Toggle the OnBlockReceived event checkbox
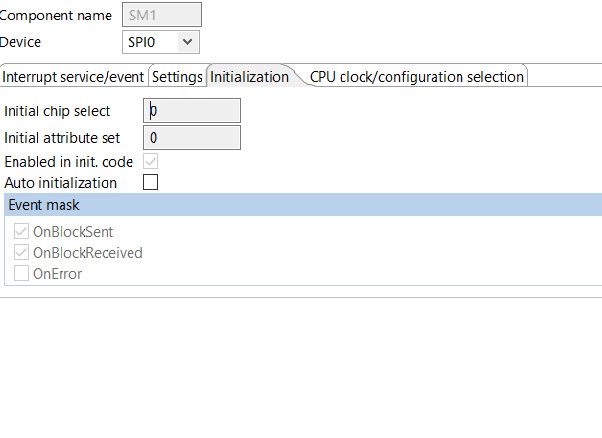Screen dimensions: 602x438 21,253
